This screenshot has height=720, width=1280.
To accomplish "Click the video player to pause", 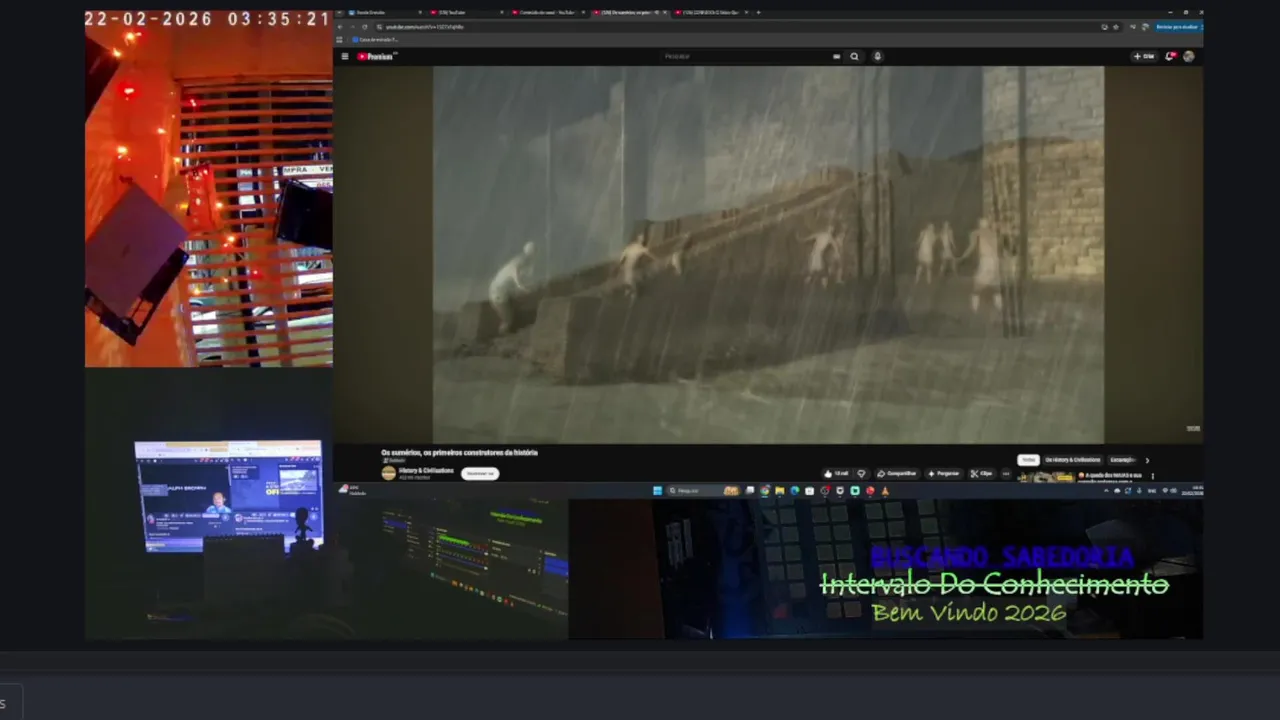I will (x=768, y=254).
